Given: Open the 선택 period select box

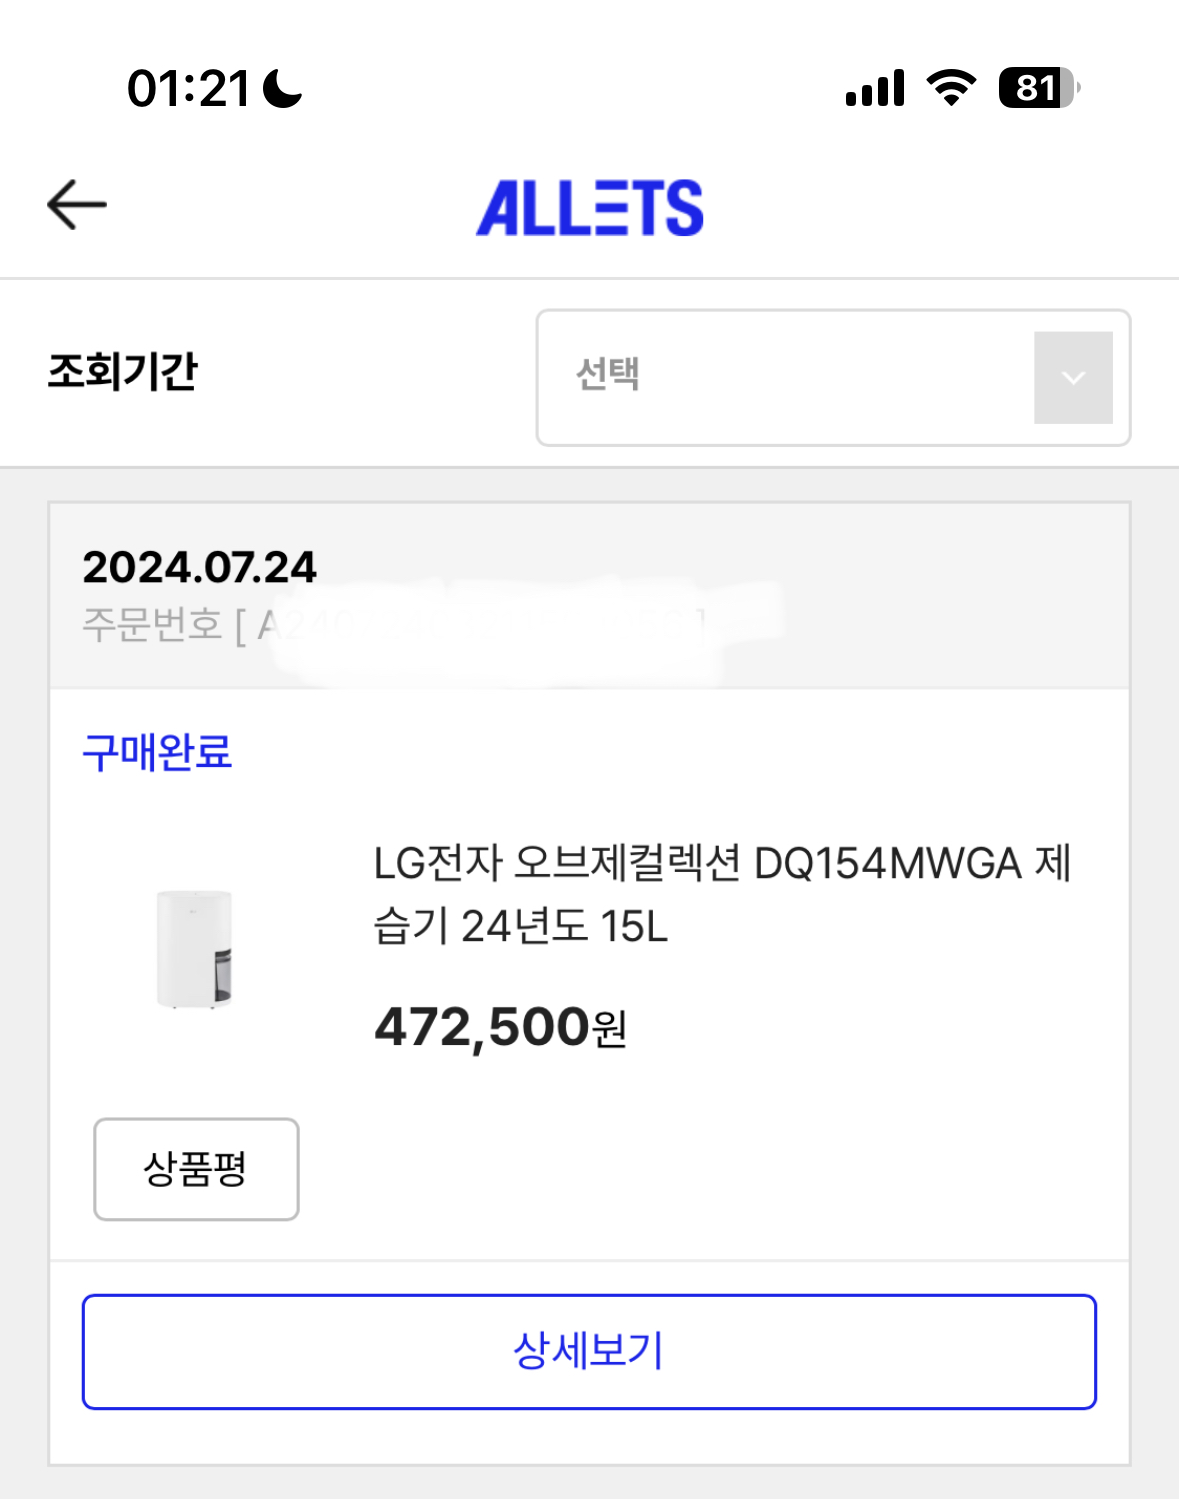Looking at the screenshot, I should [x=780, y=377].
